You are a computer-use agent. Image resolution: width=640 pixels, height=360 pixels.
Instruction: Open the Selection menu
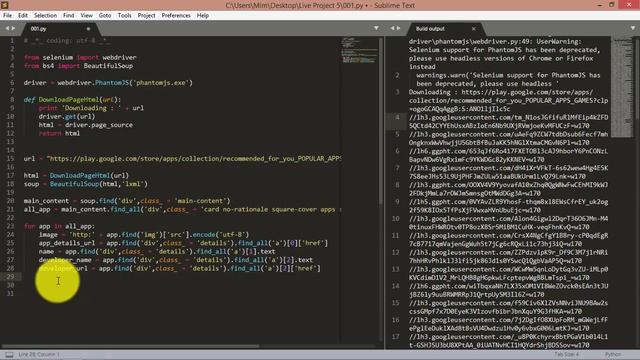pos(45,16)
